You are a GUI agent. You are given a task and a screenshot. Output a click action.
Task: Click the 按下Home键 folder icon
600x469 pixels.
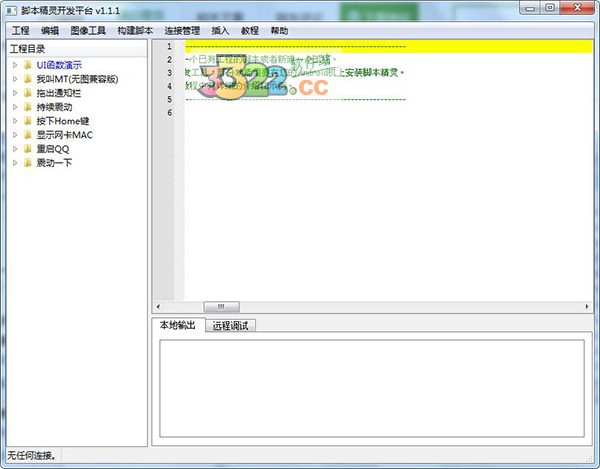28,121
